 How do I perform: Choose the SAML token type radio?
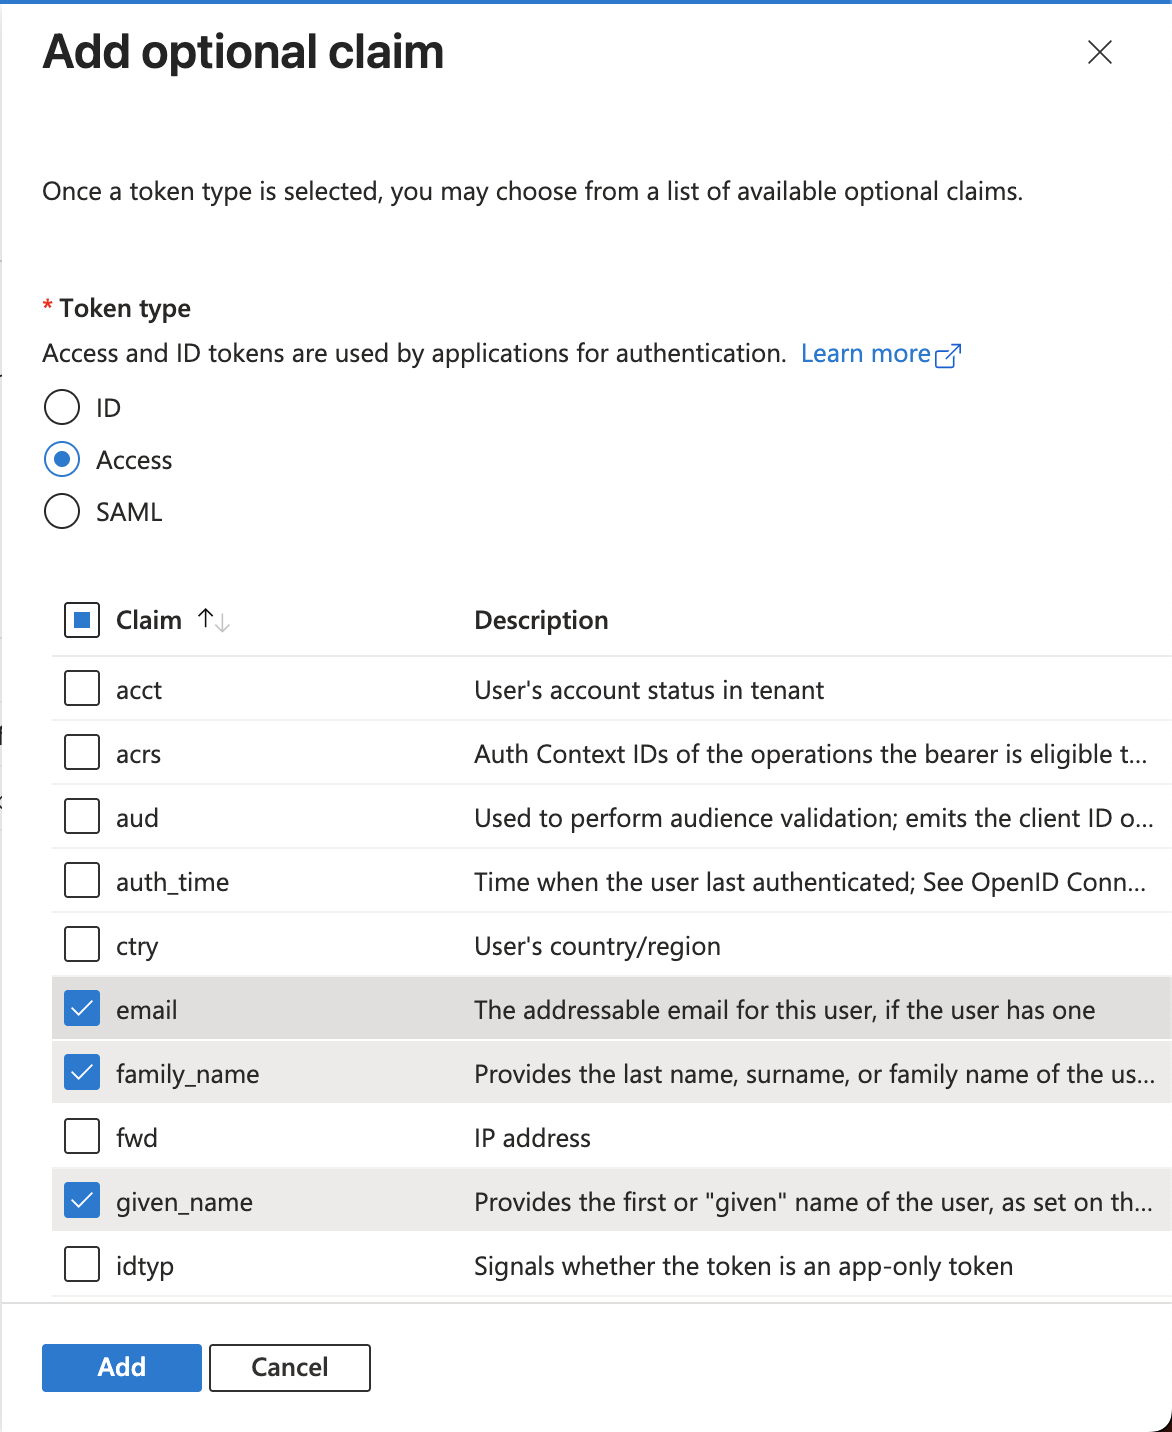[62, 511]
